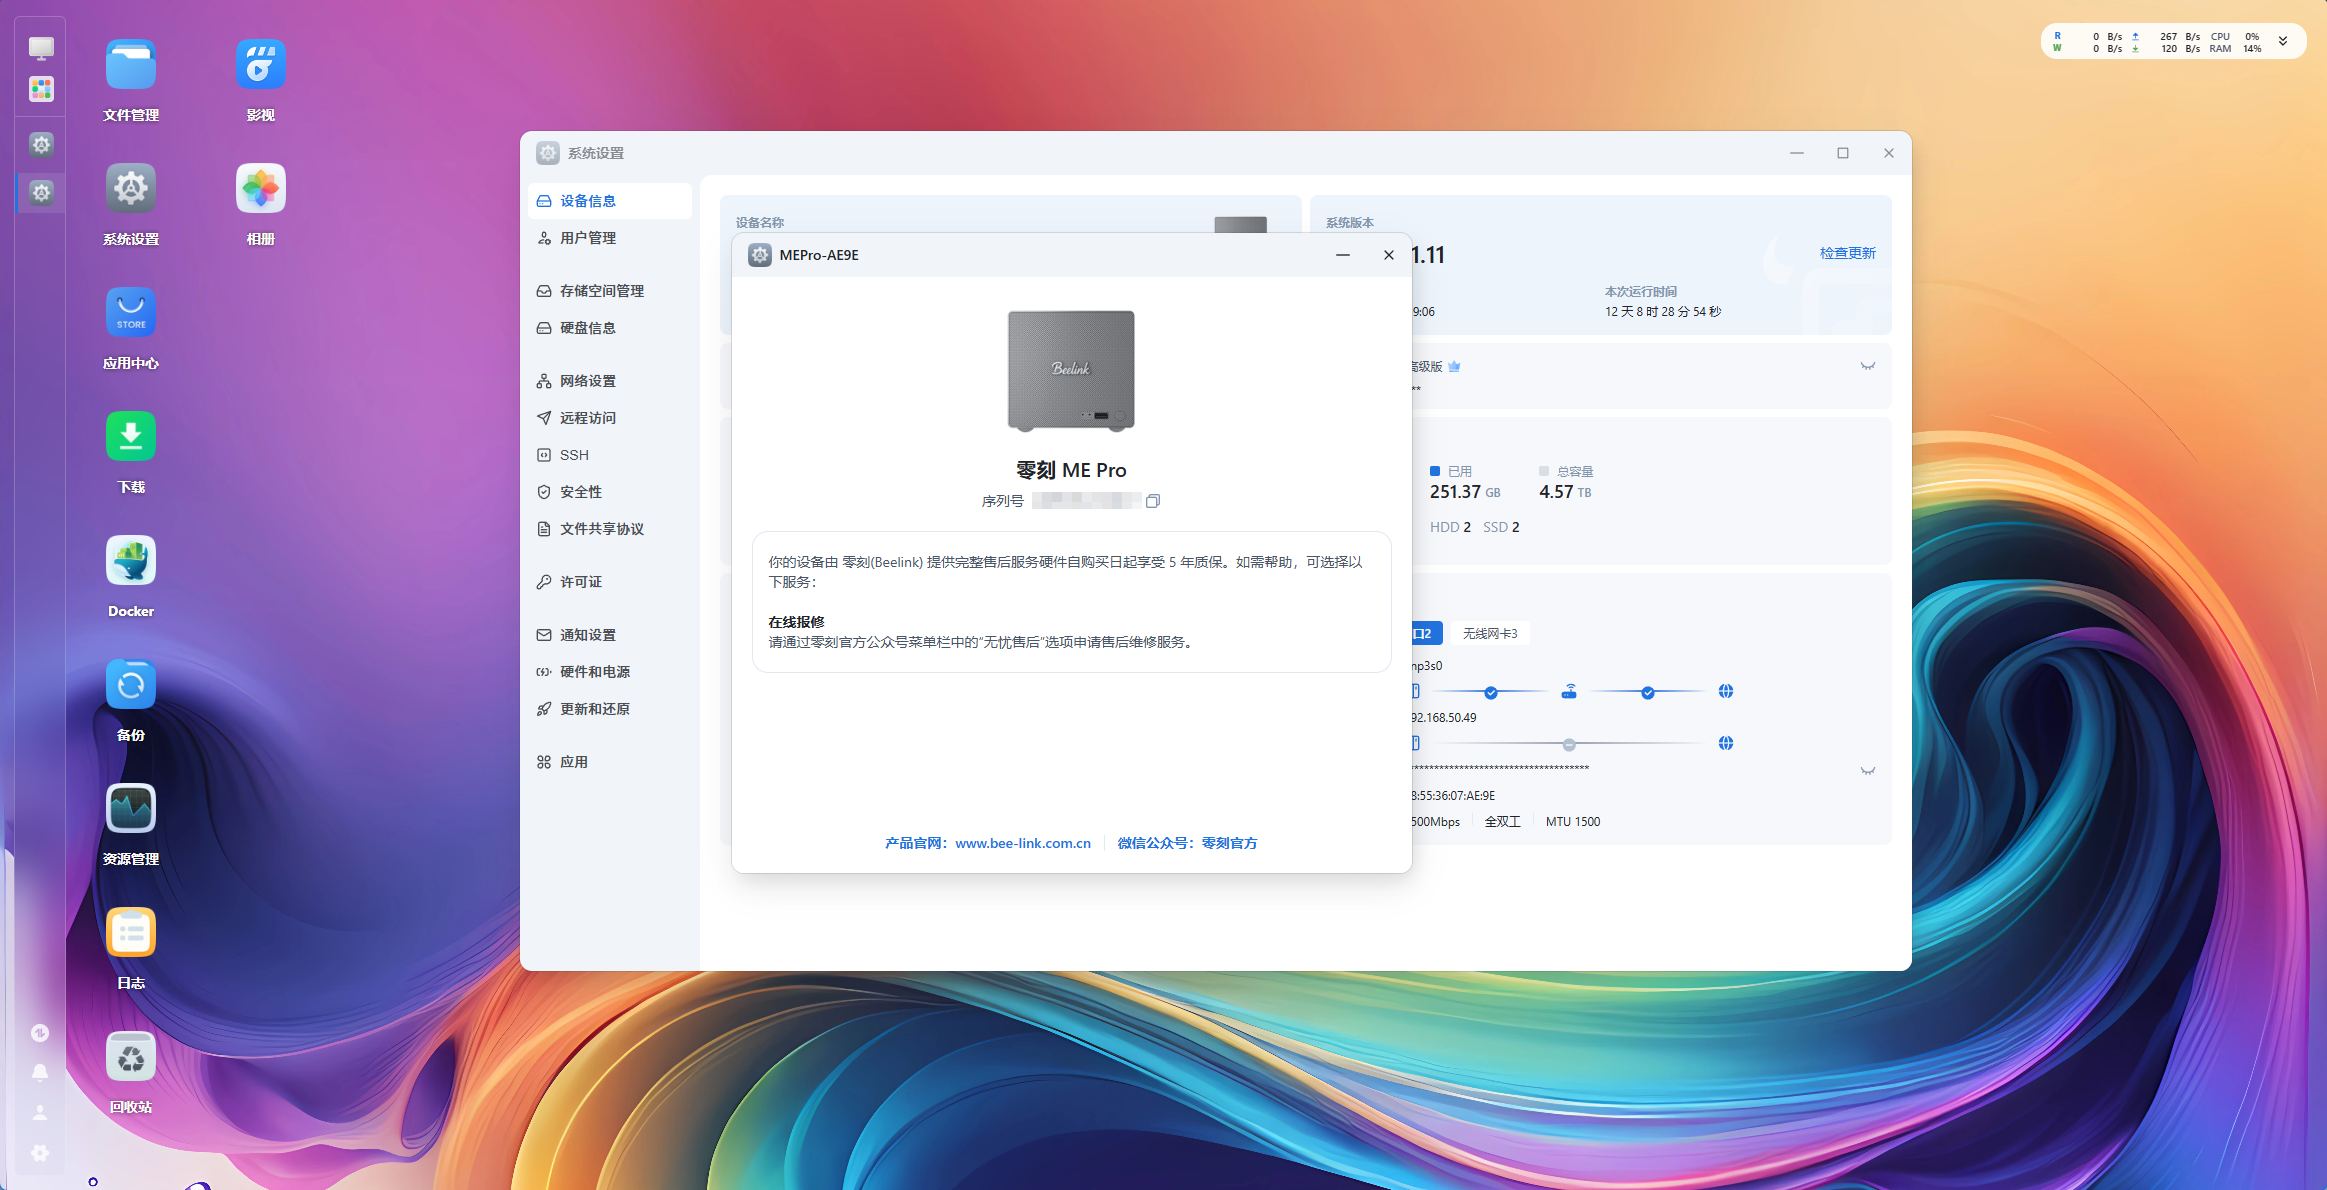Click the 检查更新 update link

coord(1846,252)
